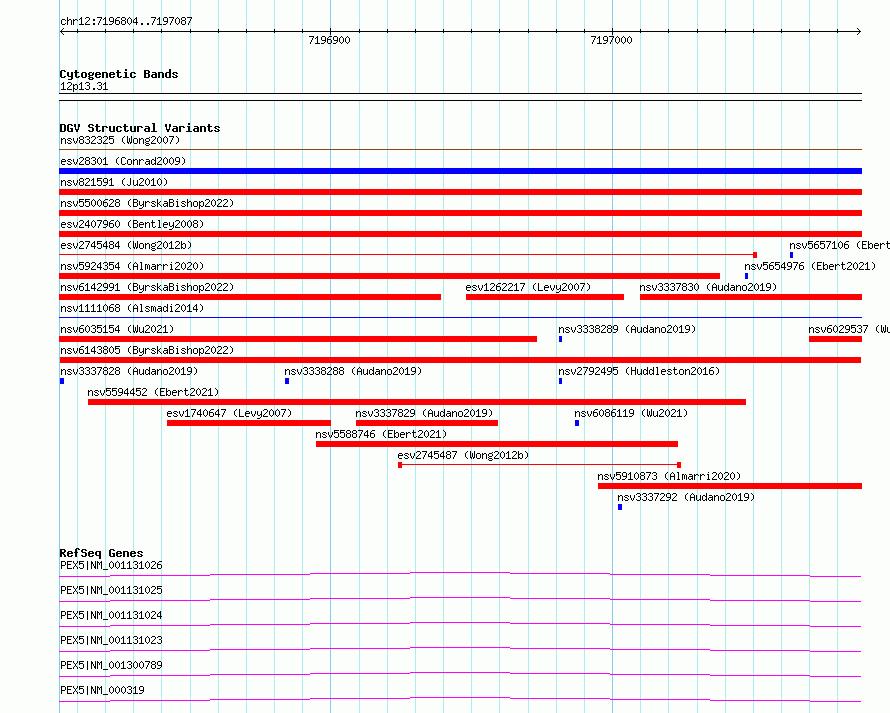The image size is (890, 713).
Task: Open PEX5|NM_000319 transcript label
Action: click(x=102, y=690)
